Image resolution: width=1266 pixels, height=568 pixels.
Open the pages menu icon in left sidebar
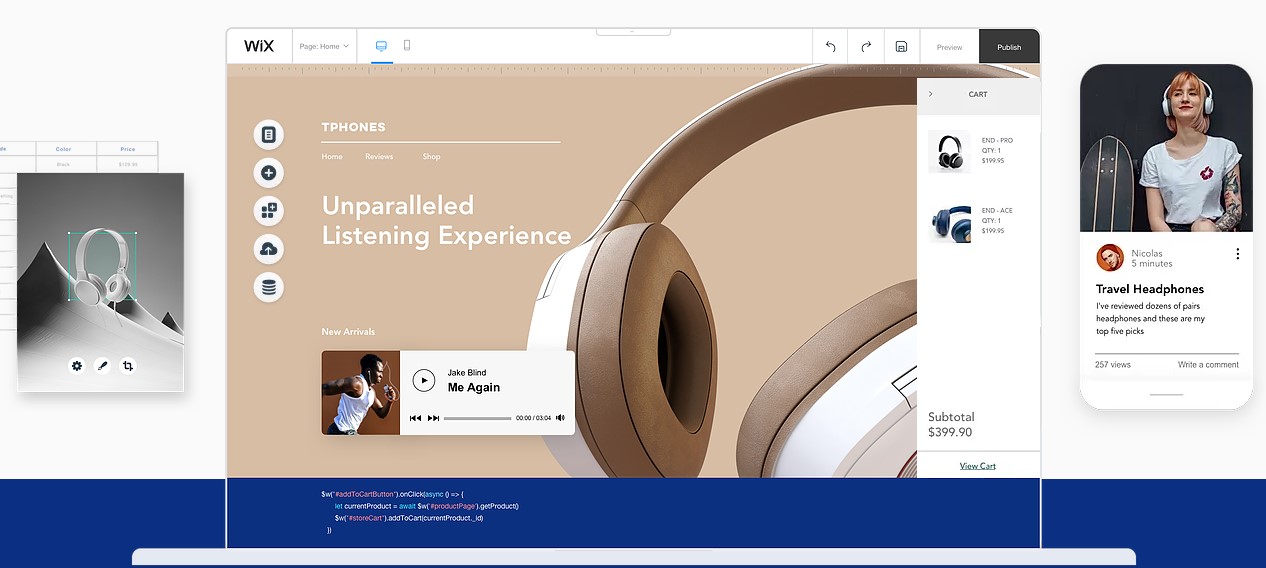coord(268,134)
